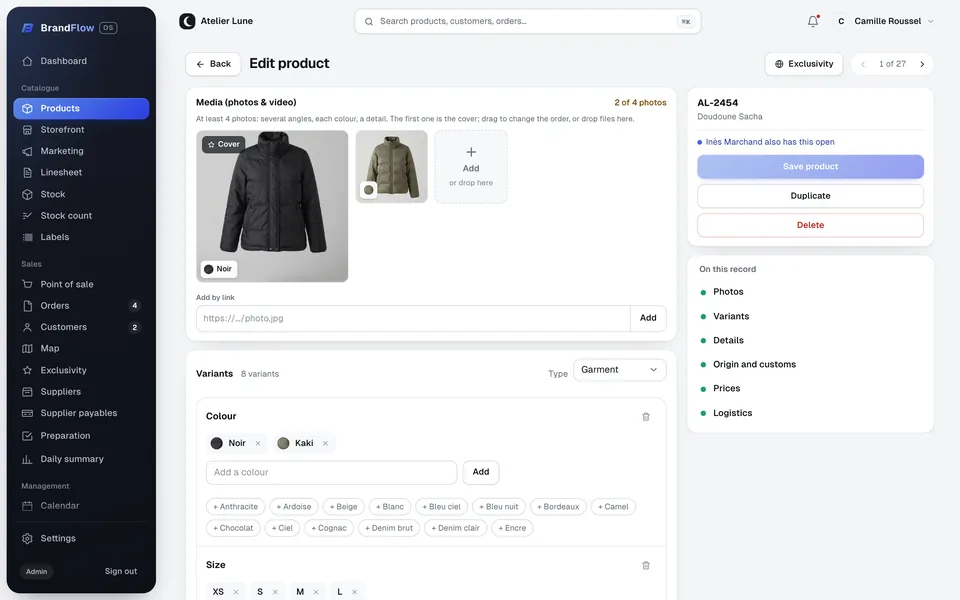Click the Preparation checklist icon
The width and height of the screenshot is (960, 600).
click(27, 436)
